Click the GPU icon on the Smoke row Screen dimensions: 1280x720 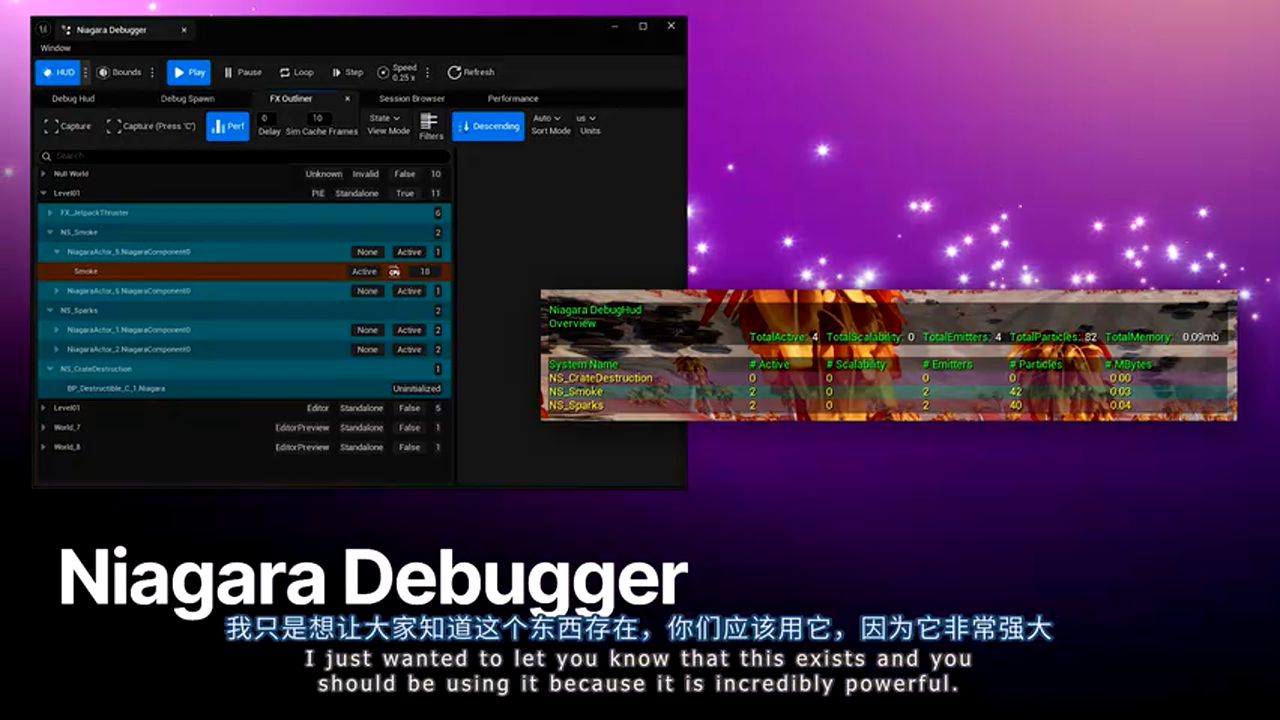point(394,271)
